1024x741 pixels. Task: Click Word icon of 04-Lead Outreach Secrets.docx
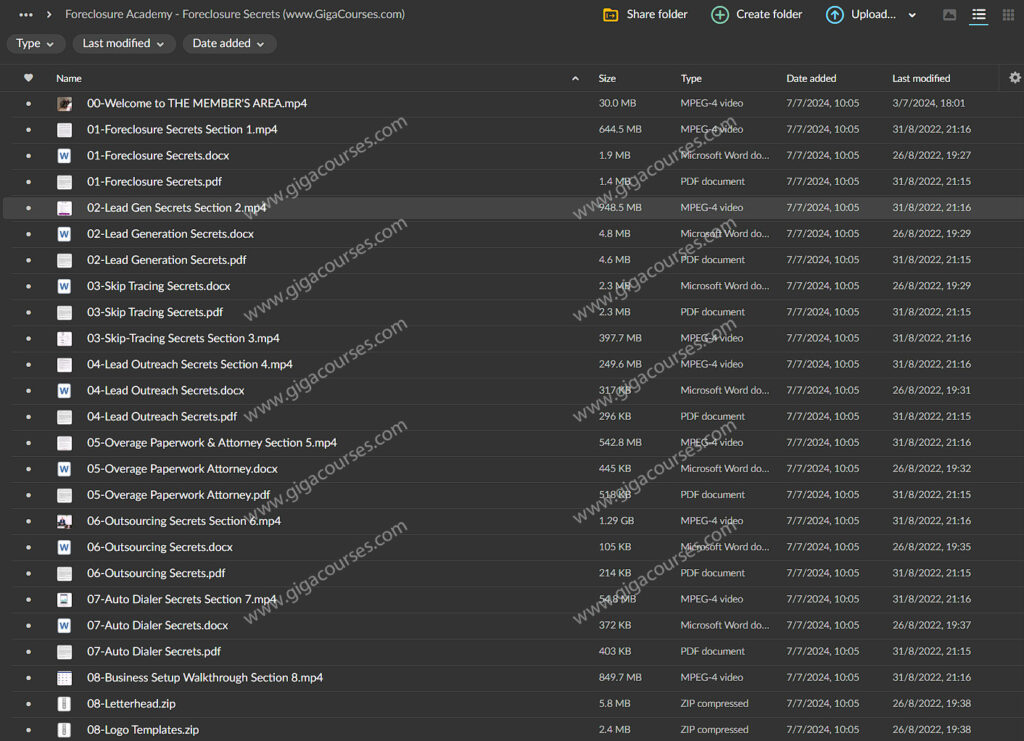64,390
